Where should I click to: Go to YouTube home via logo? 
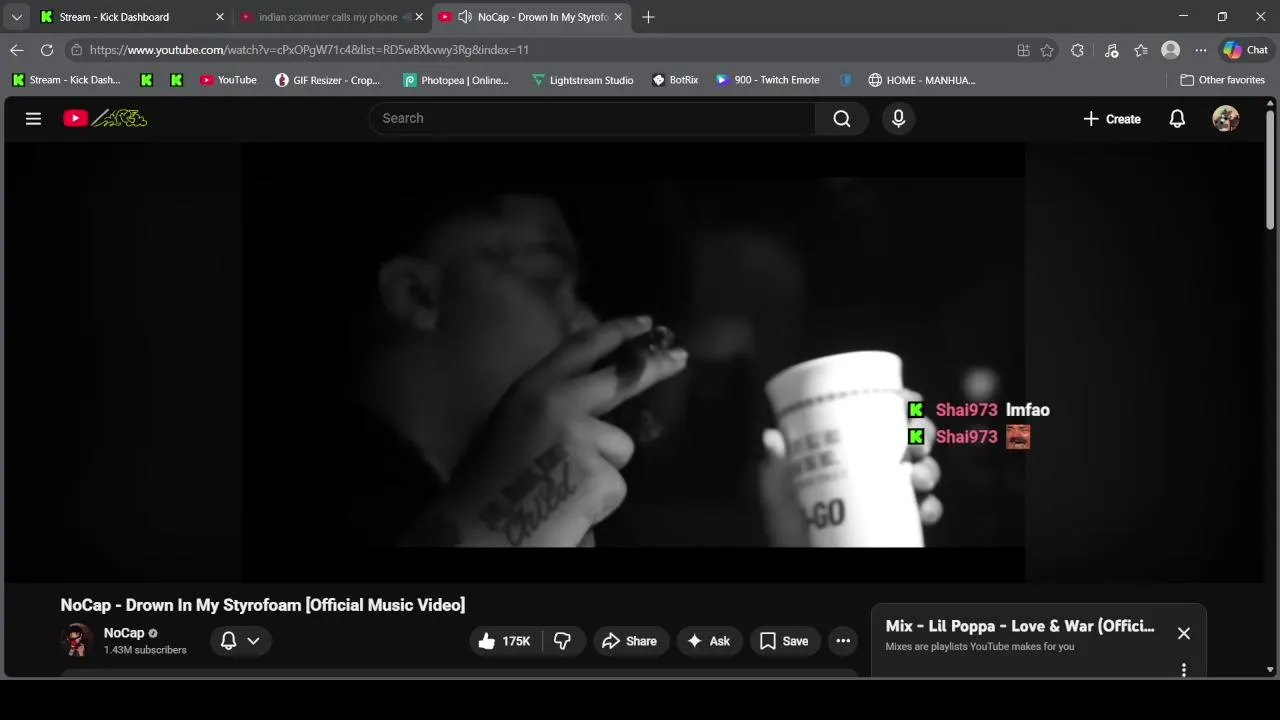pyautogui.click(x=105, y=118)
